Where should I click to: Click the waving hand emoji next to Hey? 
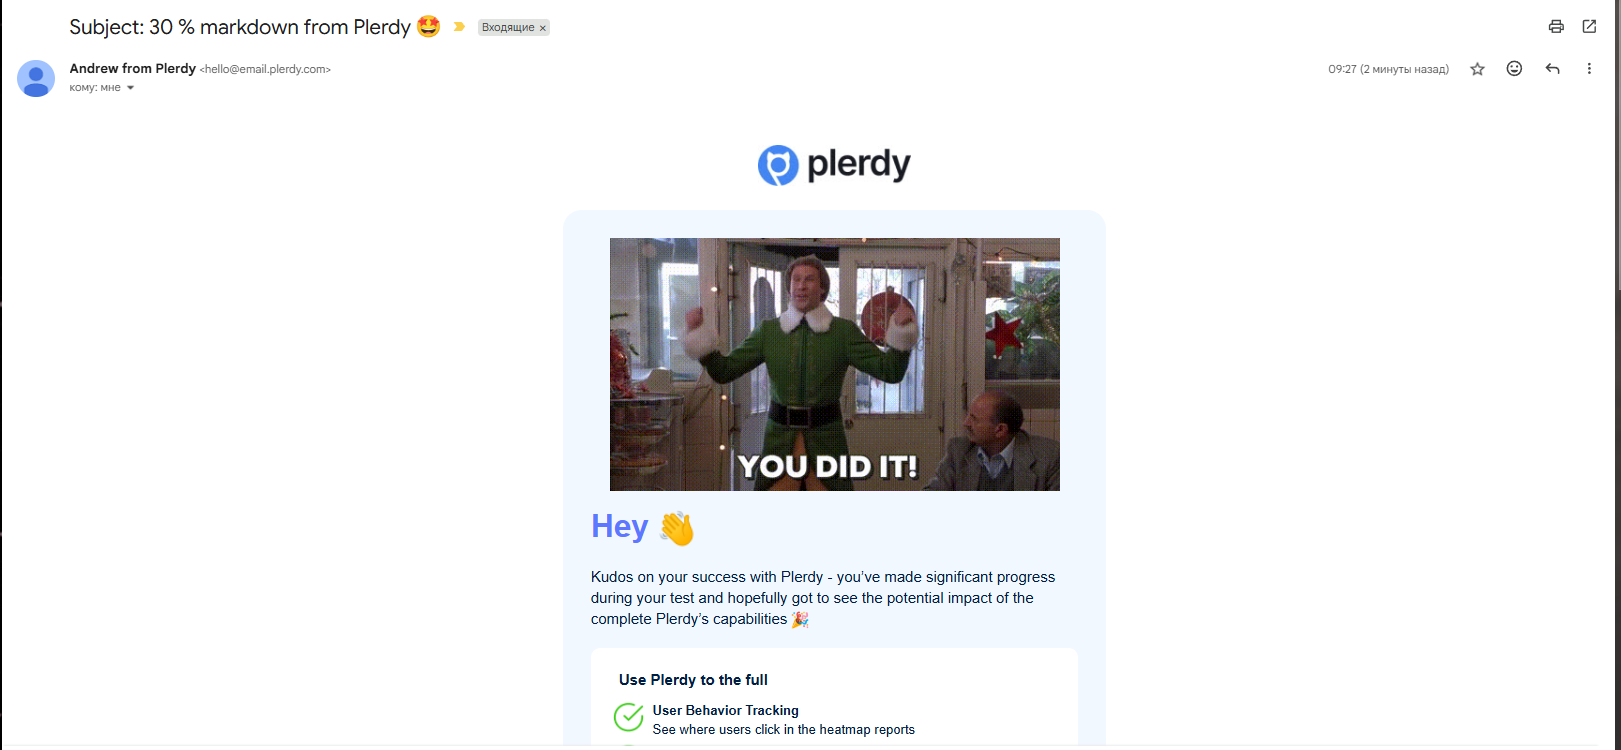tap(677, 528)
